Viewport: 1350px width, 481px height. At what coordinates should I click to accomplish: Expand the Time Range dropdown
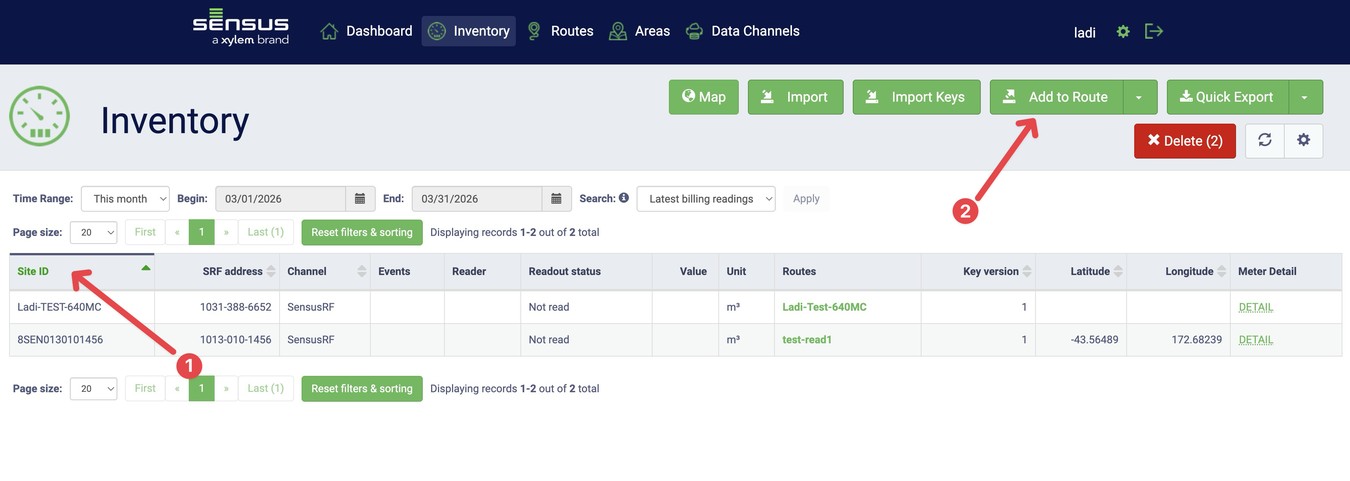(125, 199)
